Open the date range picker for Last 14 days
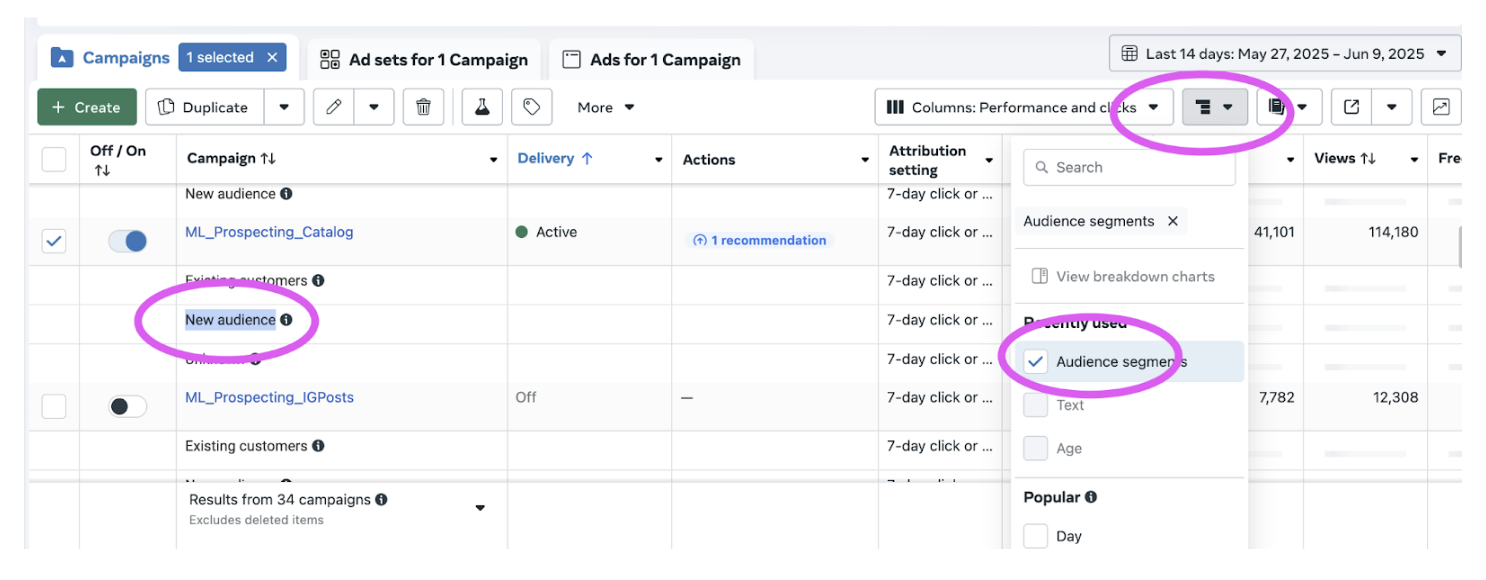 tap(1285, 54)
